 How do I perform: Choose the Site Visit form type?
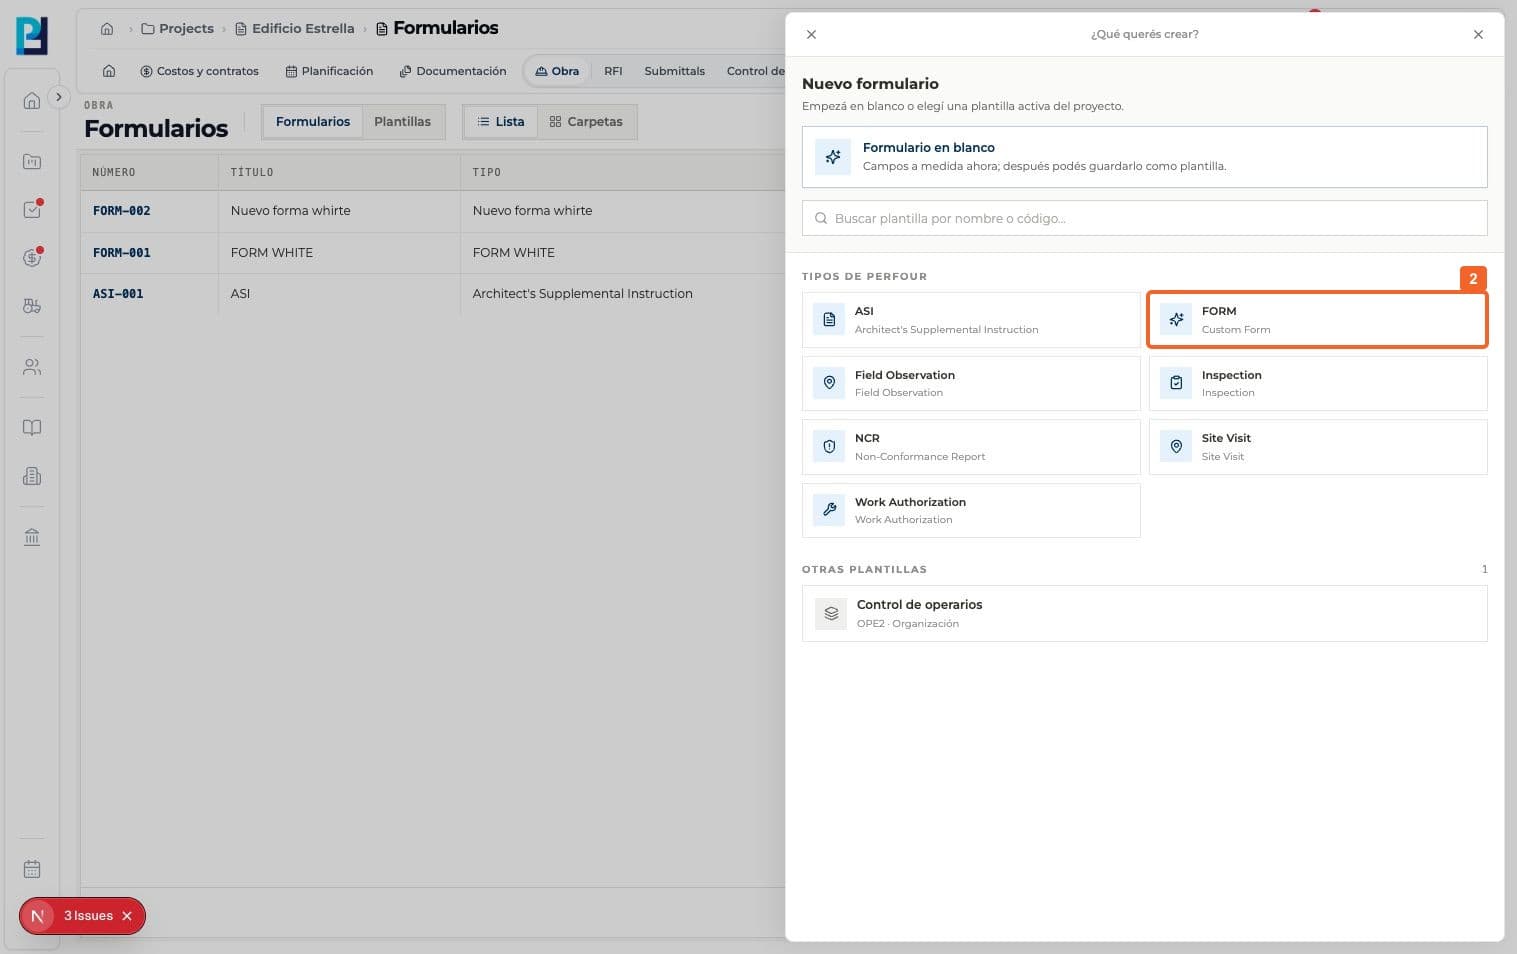tap(1318, 447)
